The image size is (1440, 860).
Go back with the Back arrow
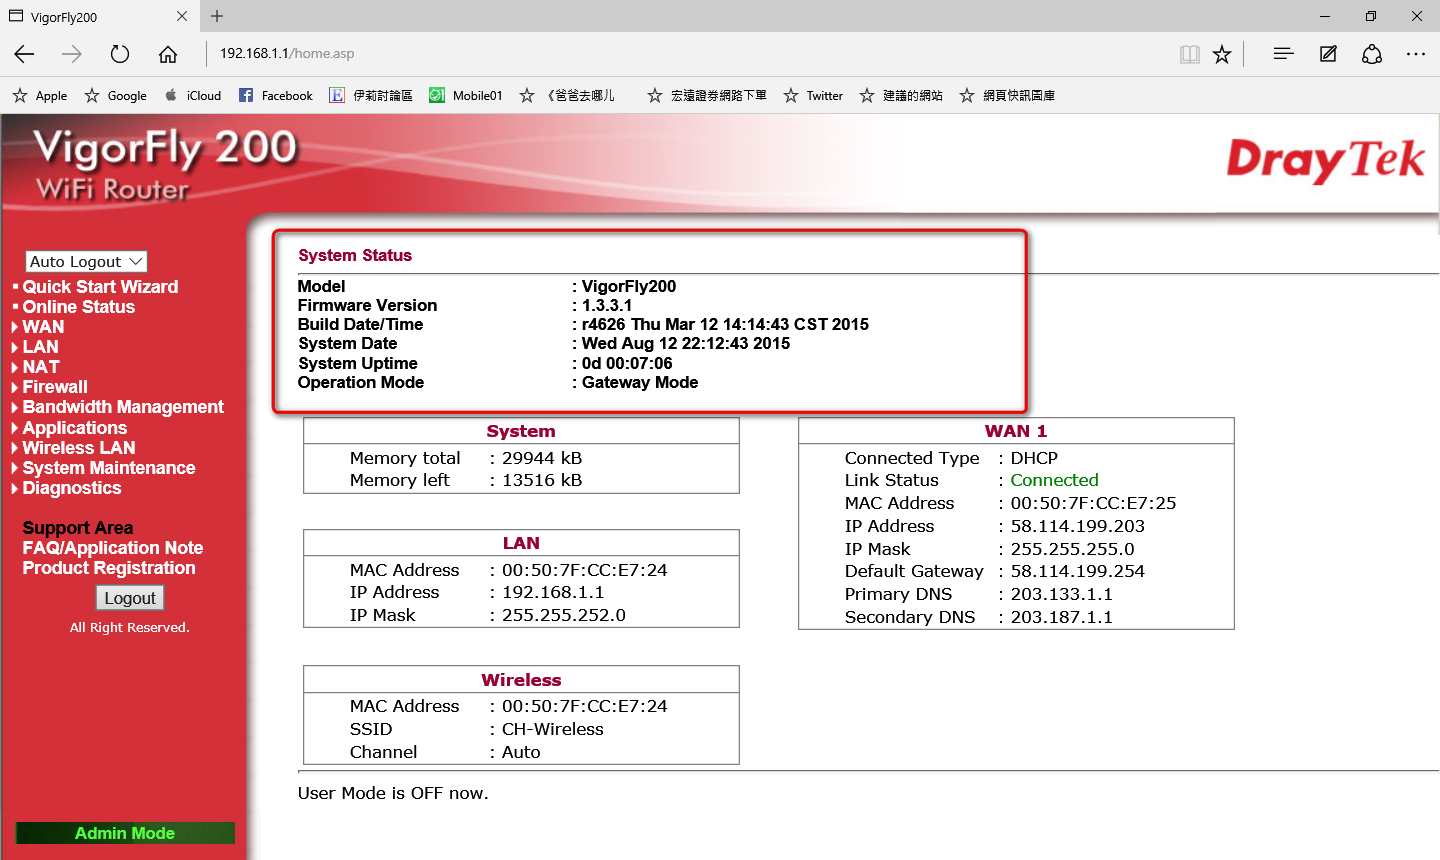point(25,54)
